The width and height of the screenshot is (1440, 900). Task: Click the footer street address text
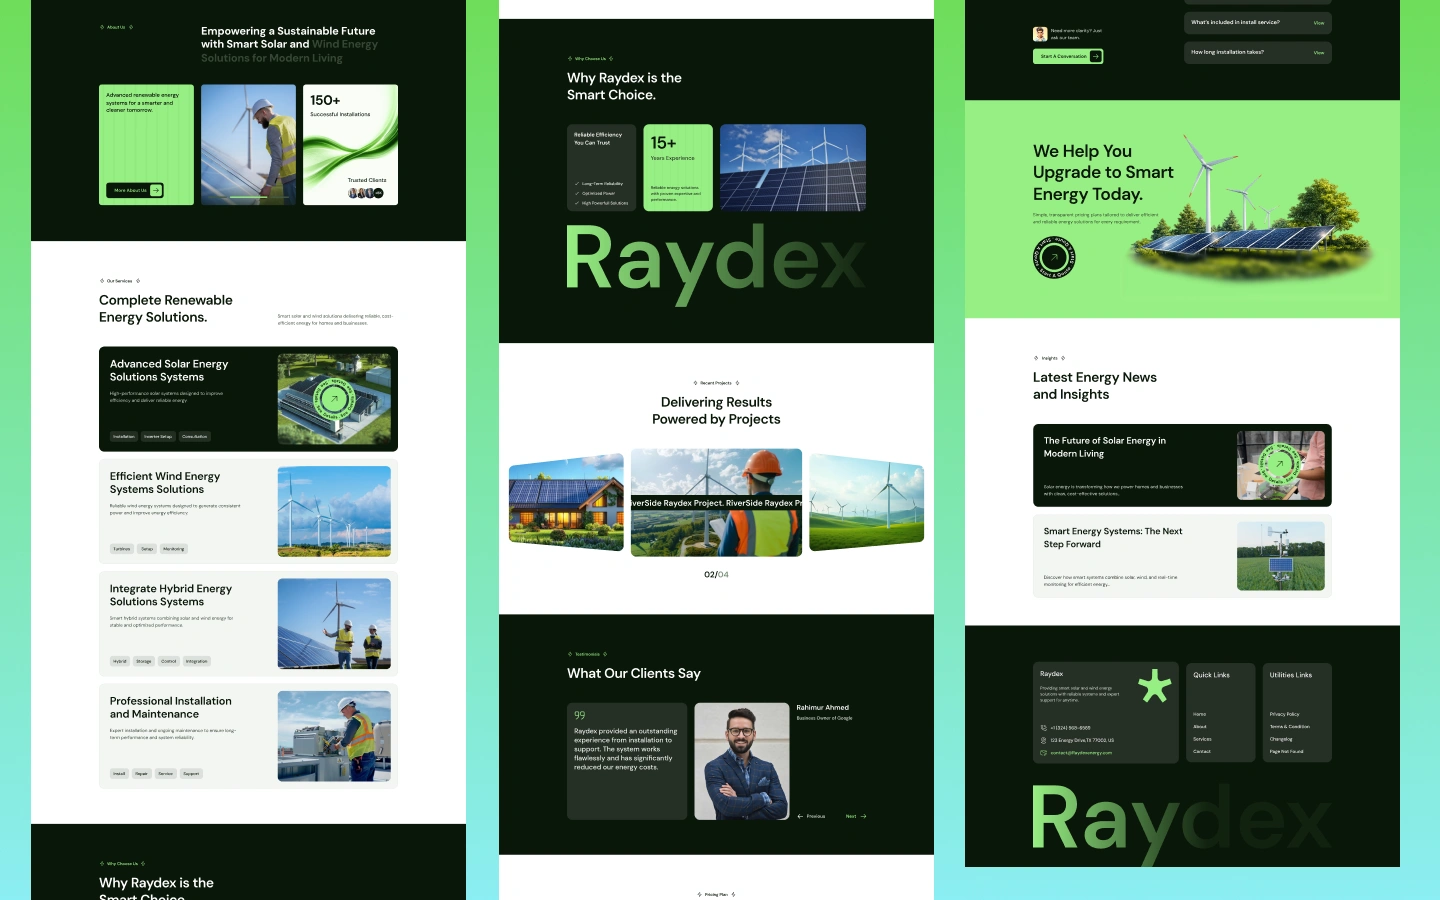pyautogui.click(x=1082, y=740)
